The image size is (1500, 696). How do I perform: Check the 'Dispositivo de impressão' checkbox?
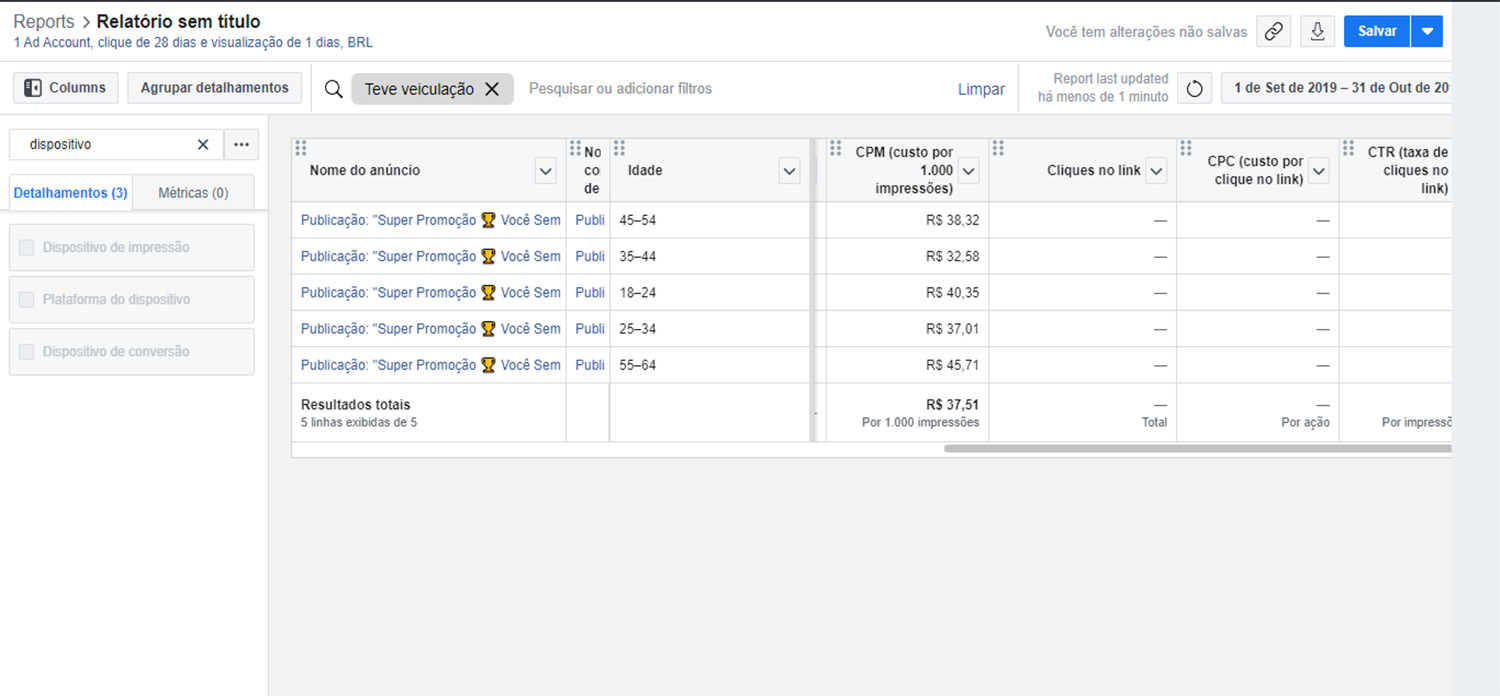(27, 247)
